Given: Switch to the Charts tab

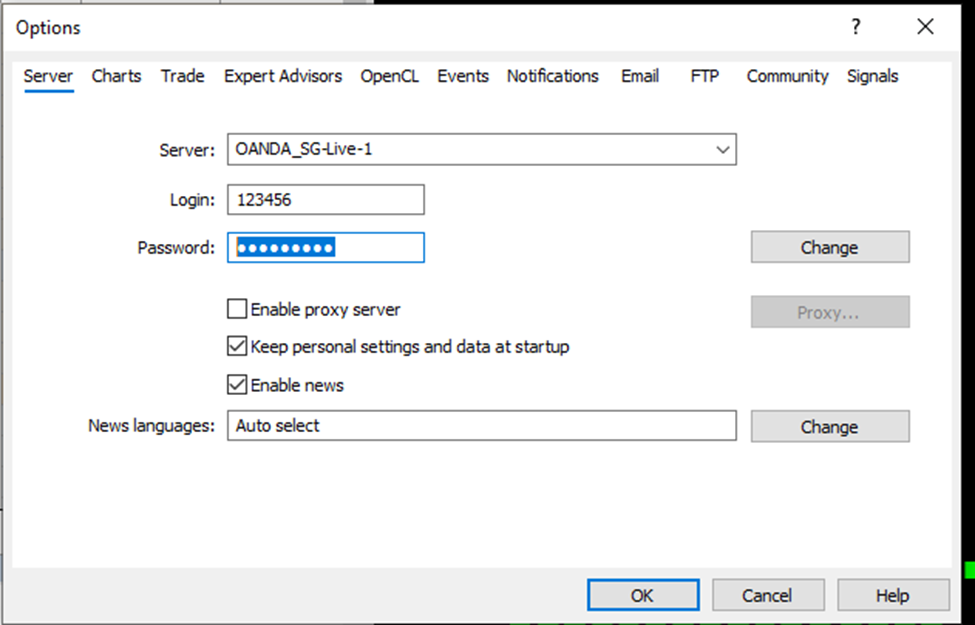Looking at the screenshot, I should [116, 76].
